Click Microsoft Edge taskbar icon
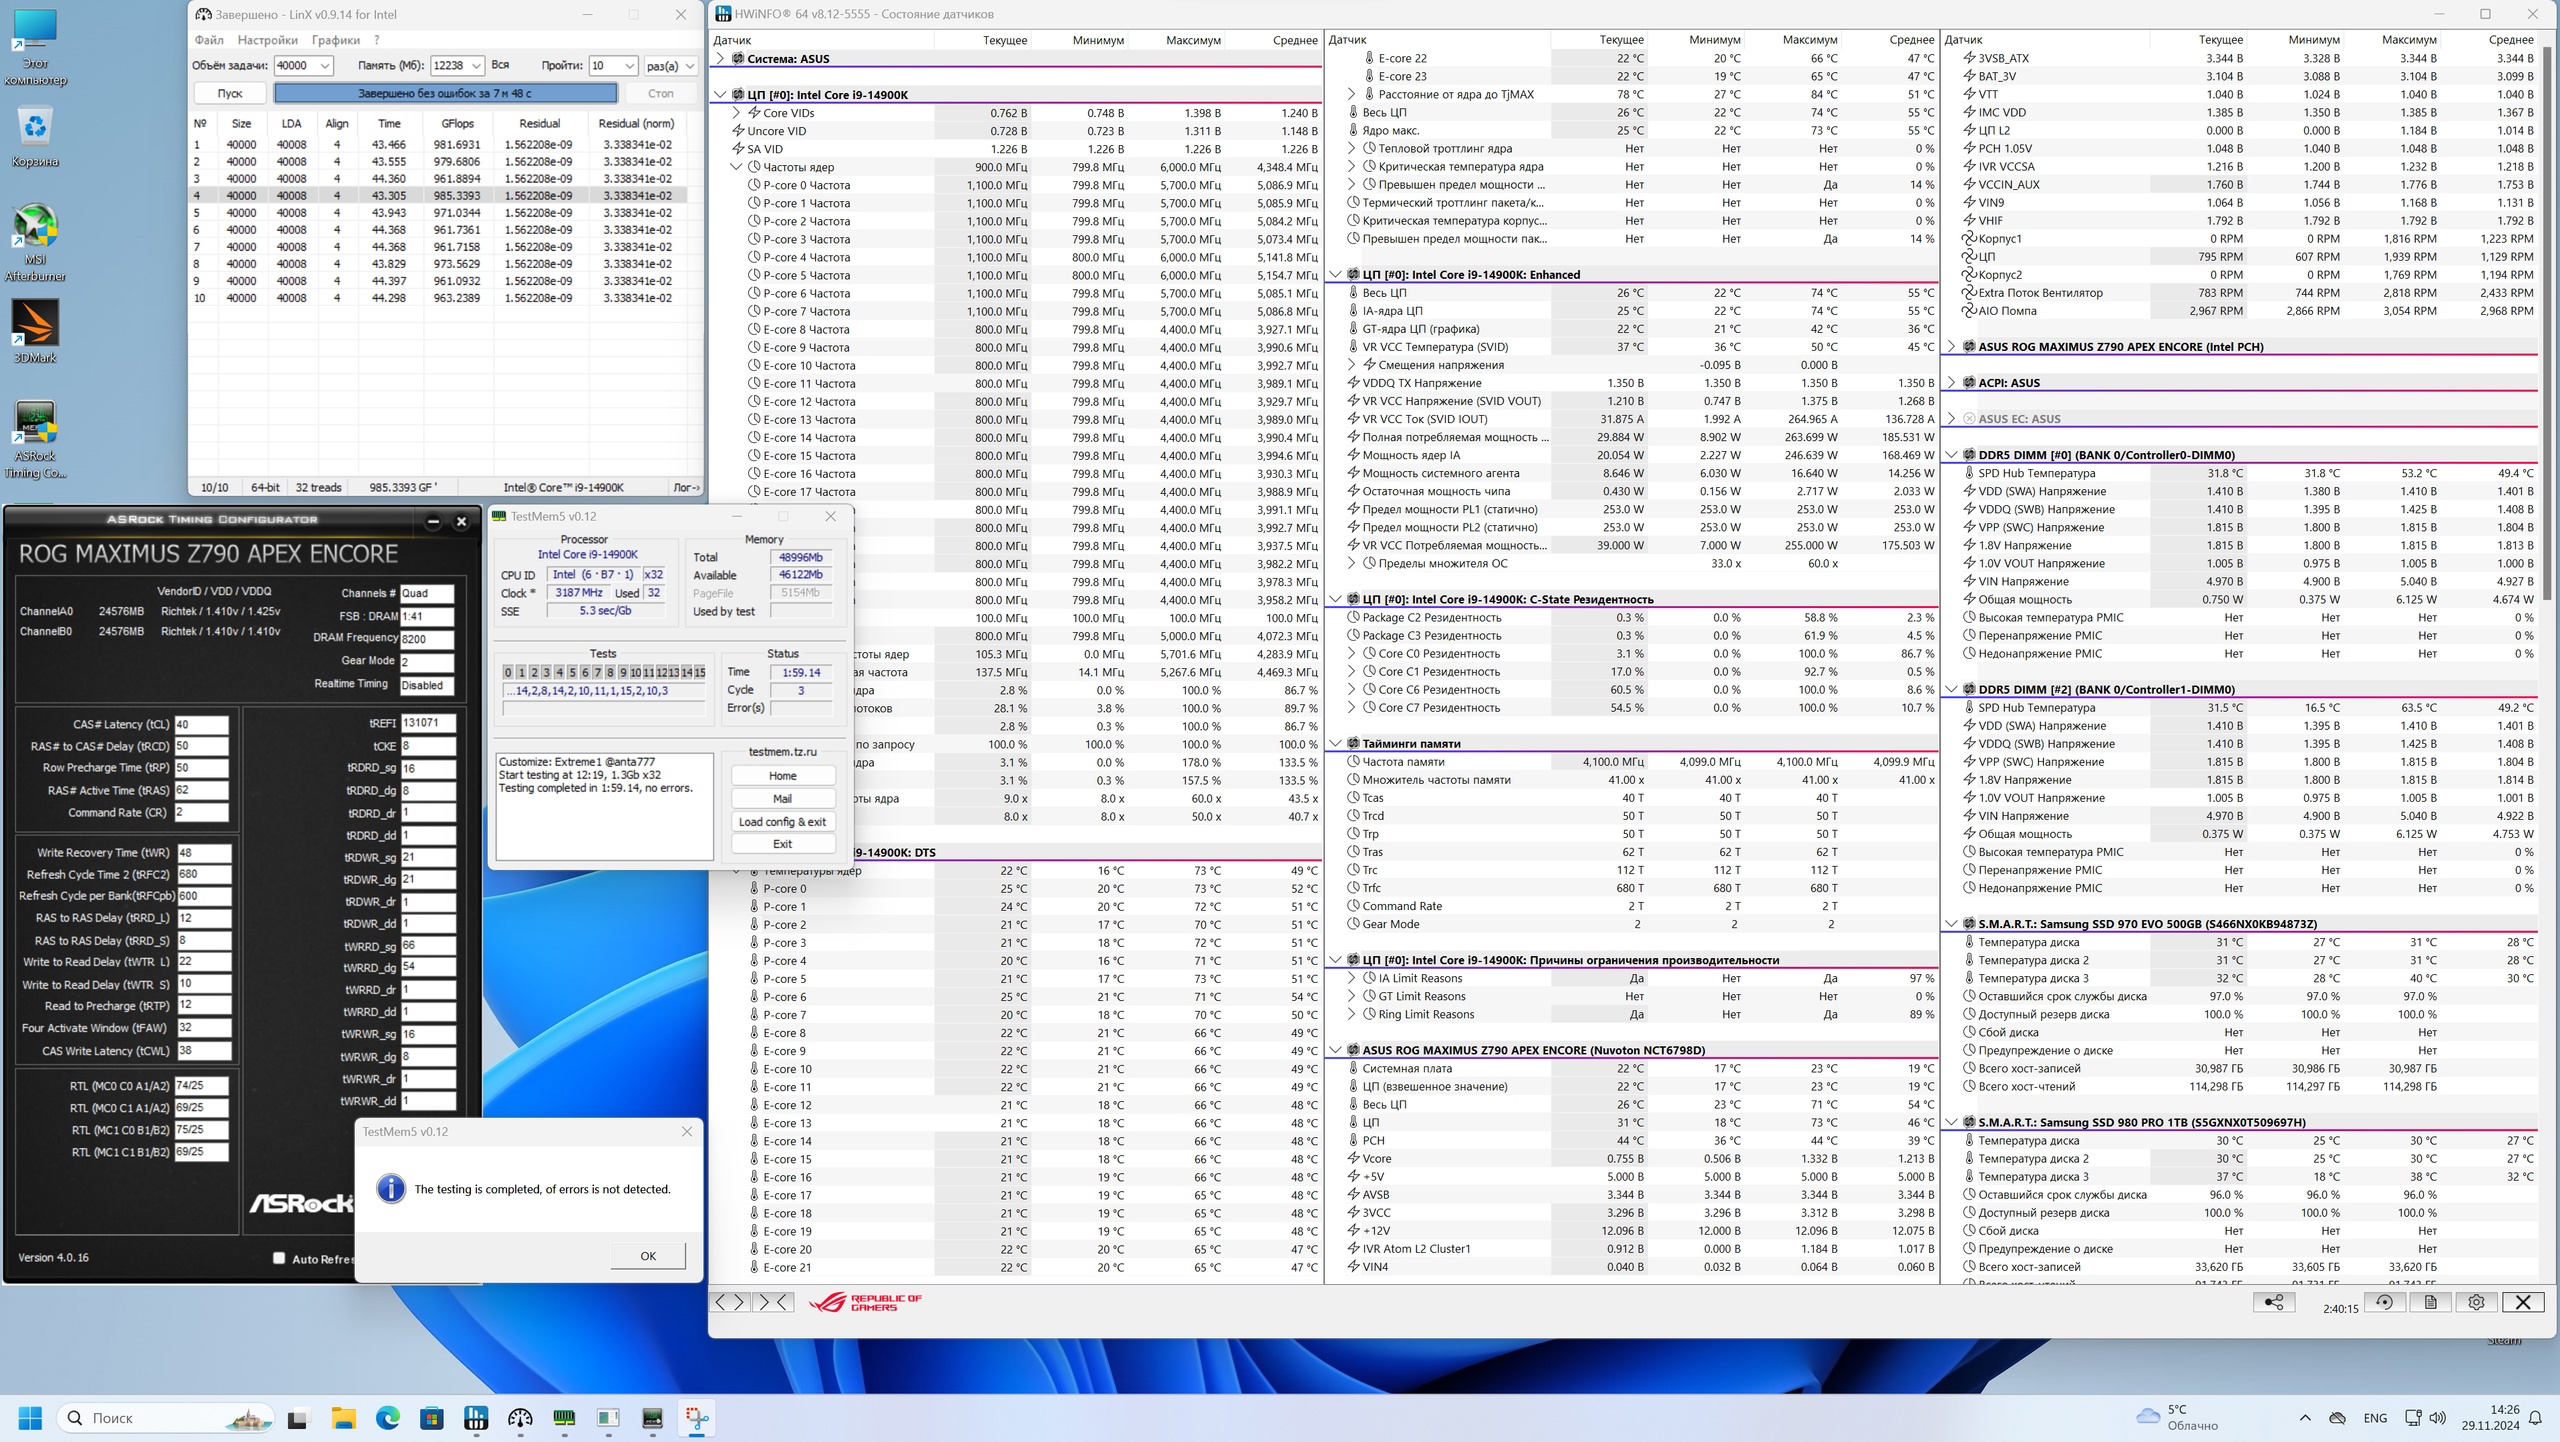2560x1442 pixels. [387, 1418]
